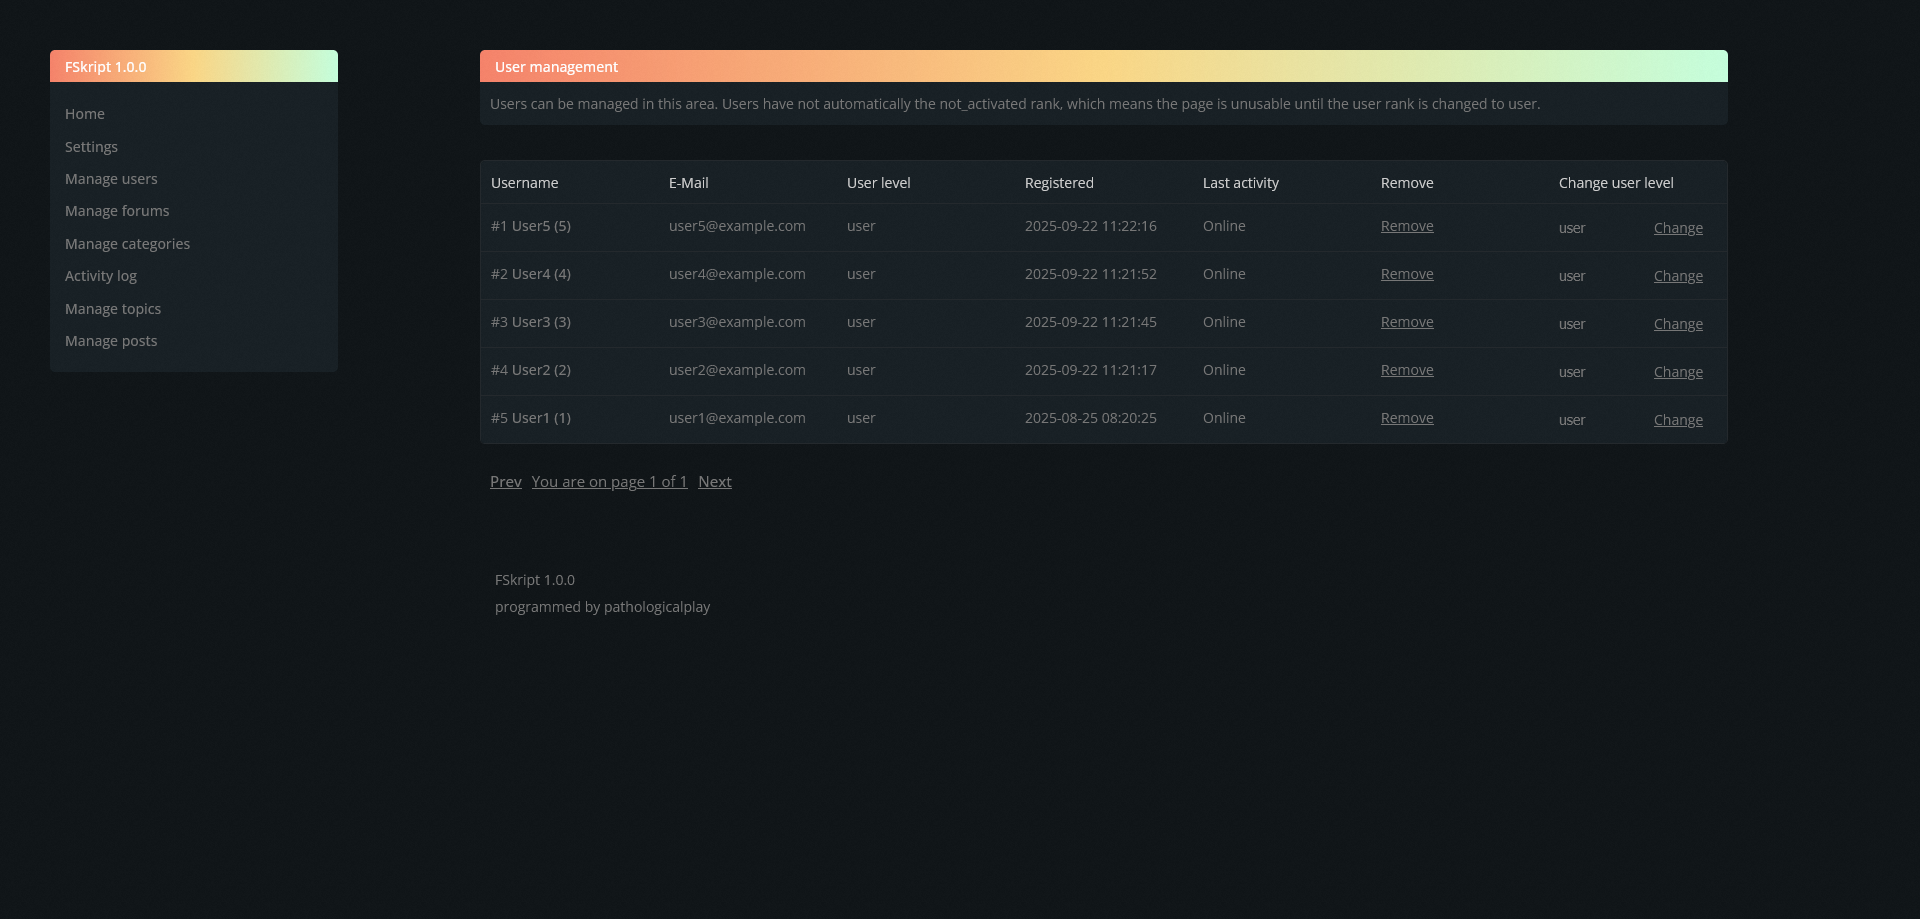Remove the User3 account
The width and height of the screenshot is (1920, 919).
pyautogui.click(x=1407, y=322)
